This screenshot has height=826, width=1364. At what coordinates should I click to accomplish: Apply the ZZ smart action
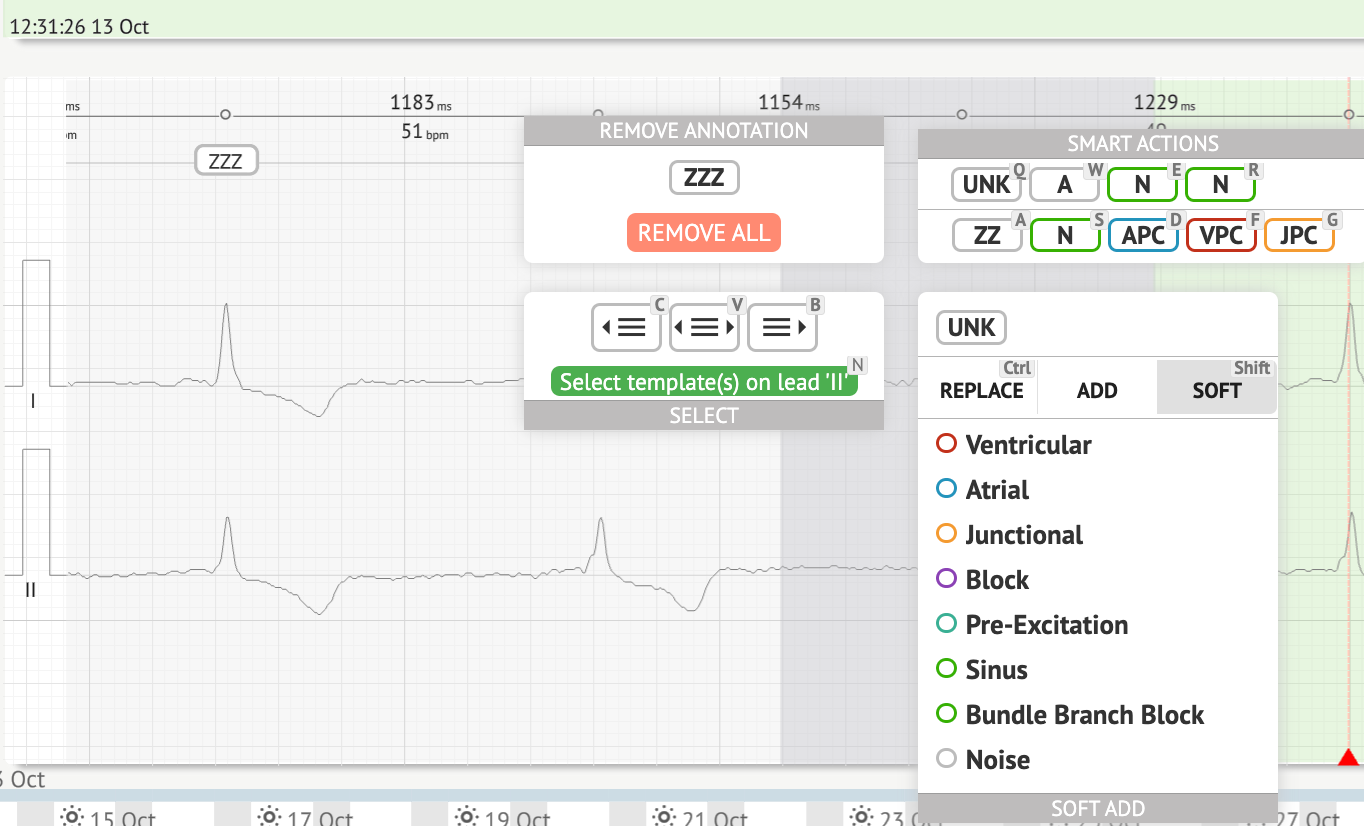pos(987,235)
